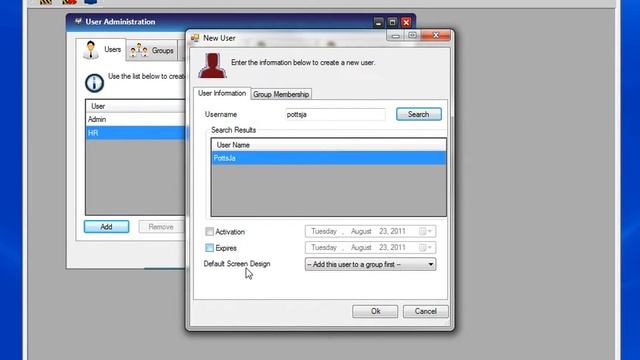Open the Users tab in User Administration

(x=101, y=50)
